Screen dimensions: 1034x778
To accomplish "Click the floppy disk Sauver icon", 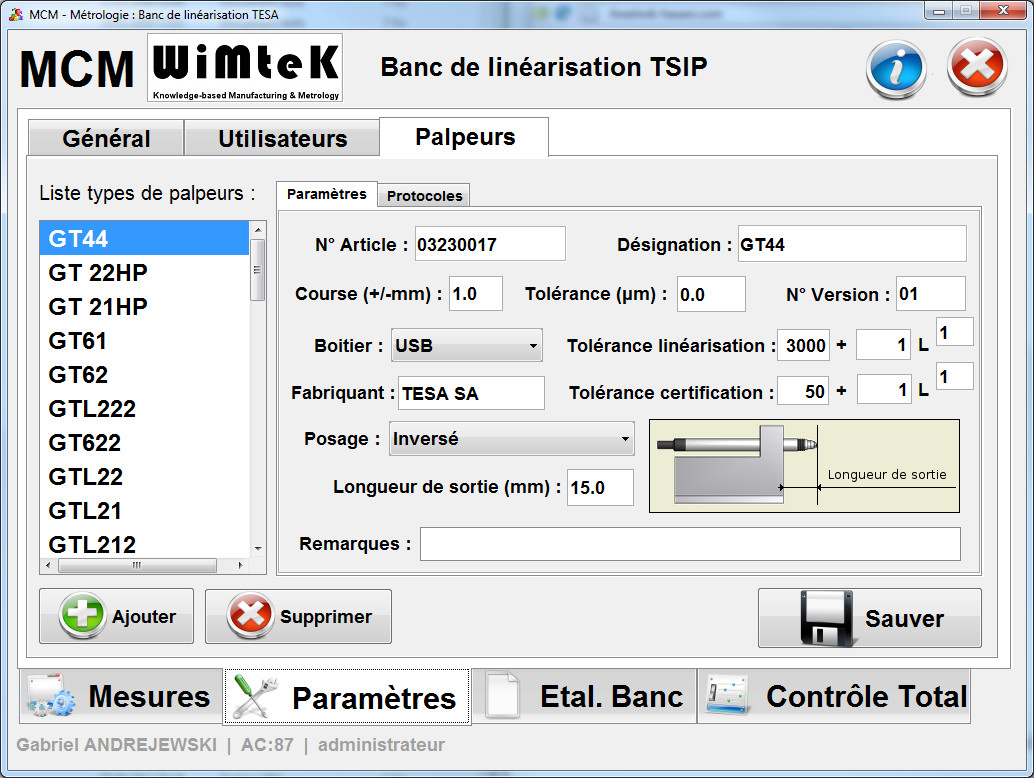I will (826, 618).
